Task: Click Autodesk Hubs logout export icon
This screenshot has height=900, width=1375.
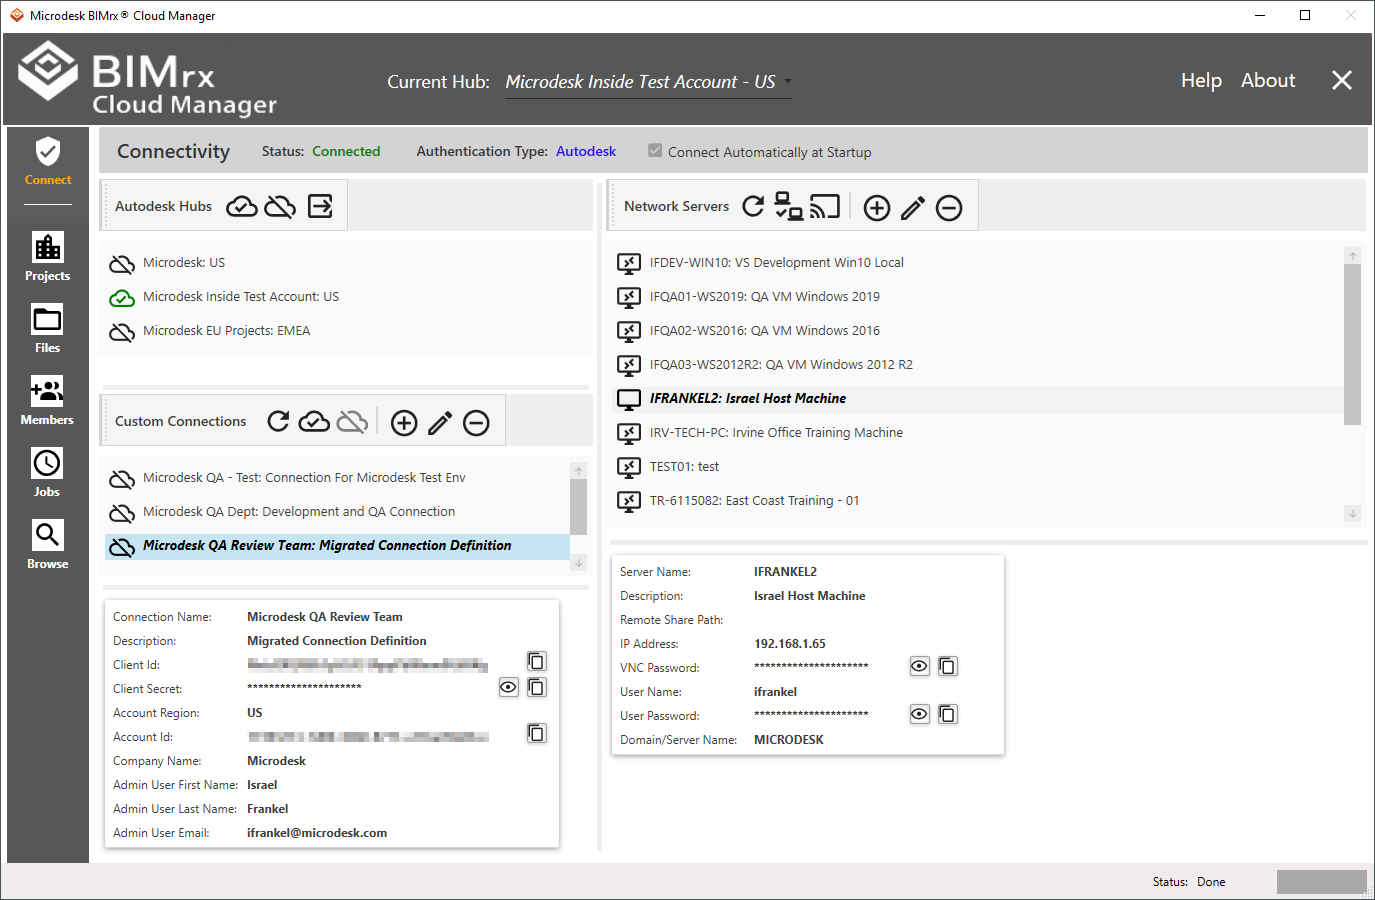Action: 320,206
